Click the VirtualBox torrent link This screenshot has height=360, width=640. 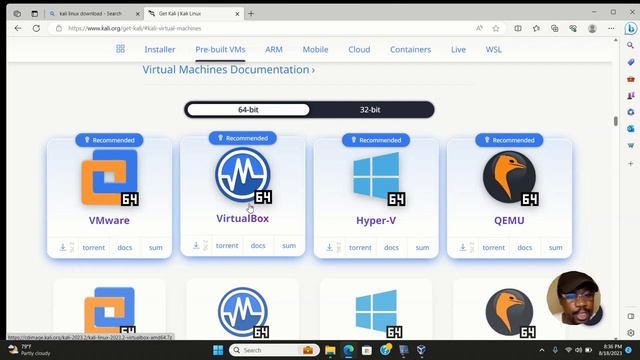click(x=227, y=245)
